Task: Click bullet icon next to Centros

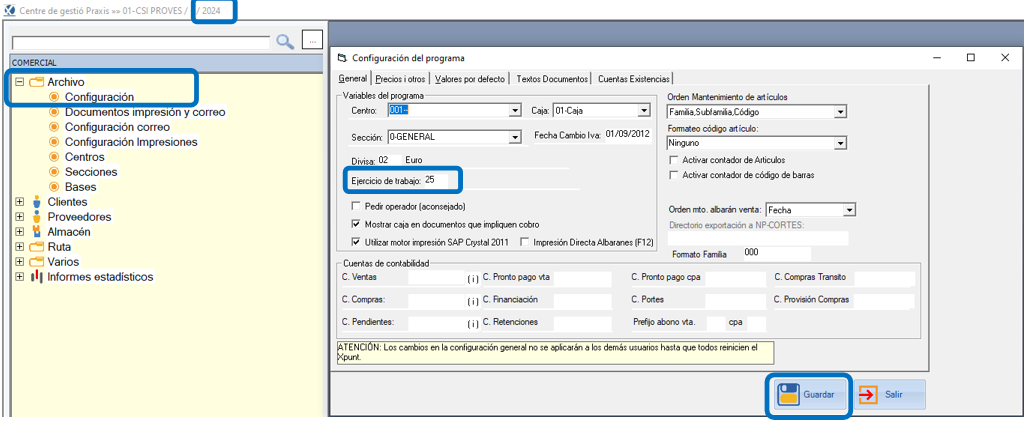Action: (x=55, y=157)
